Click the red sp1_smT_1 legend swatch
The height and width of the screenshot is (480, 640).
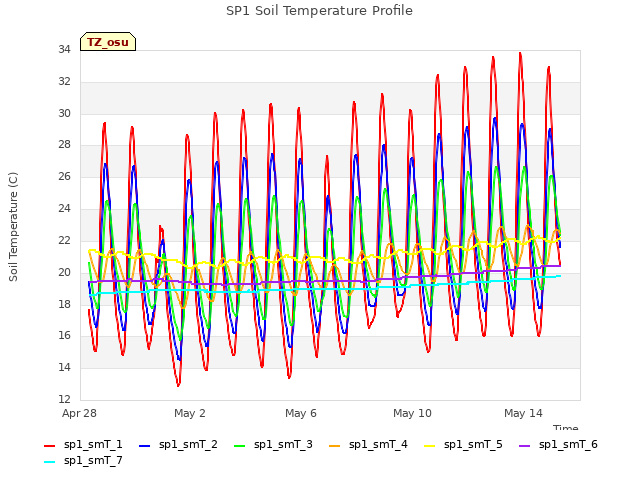(49, 446)
